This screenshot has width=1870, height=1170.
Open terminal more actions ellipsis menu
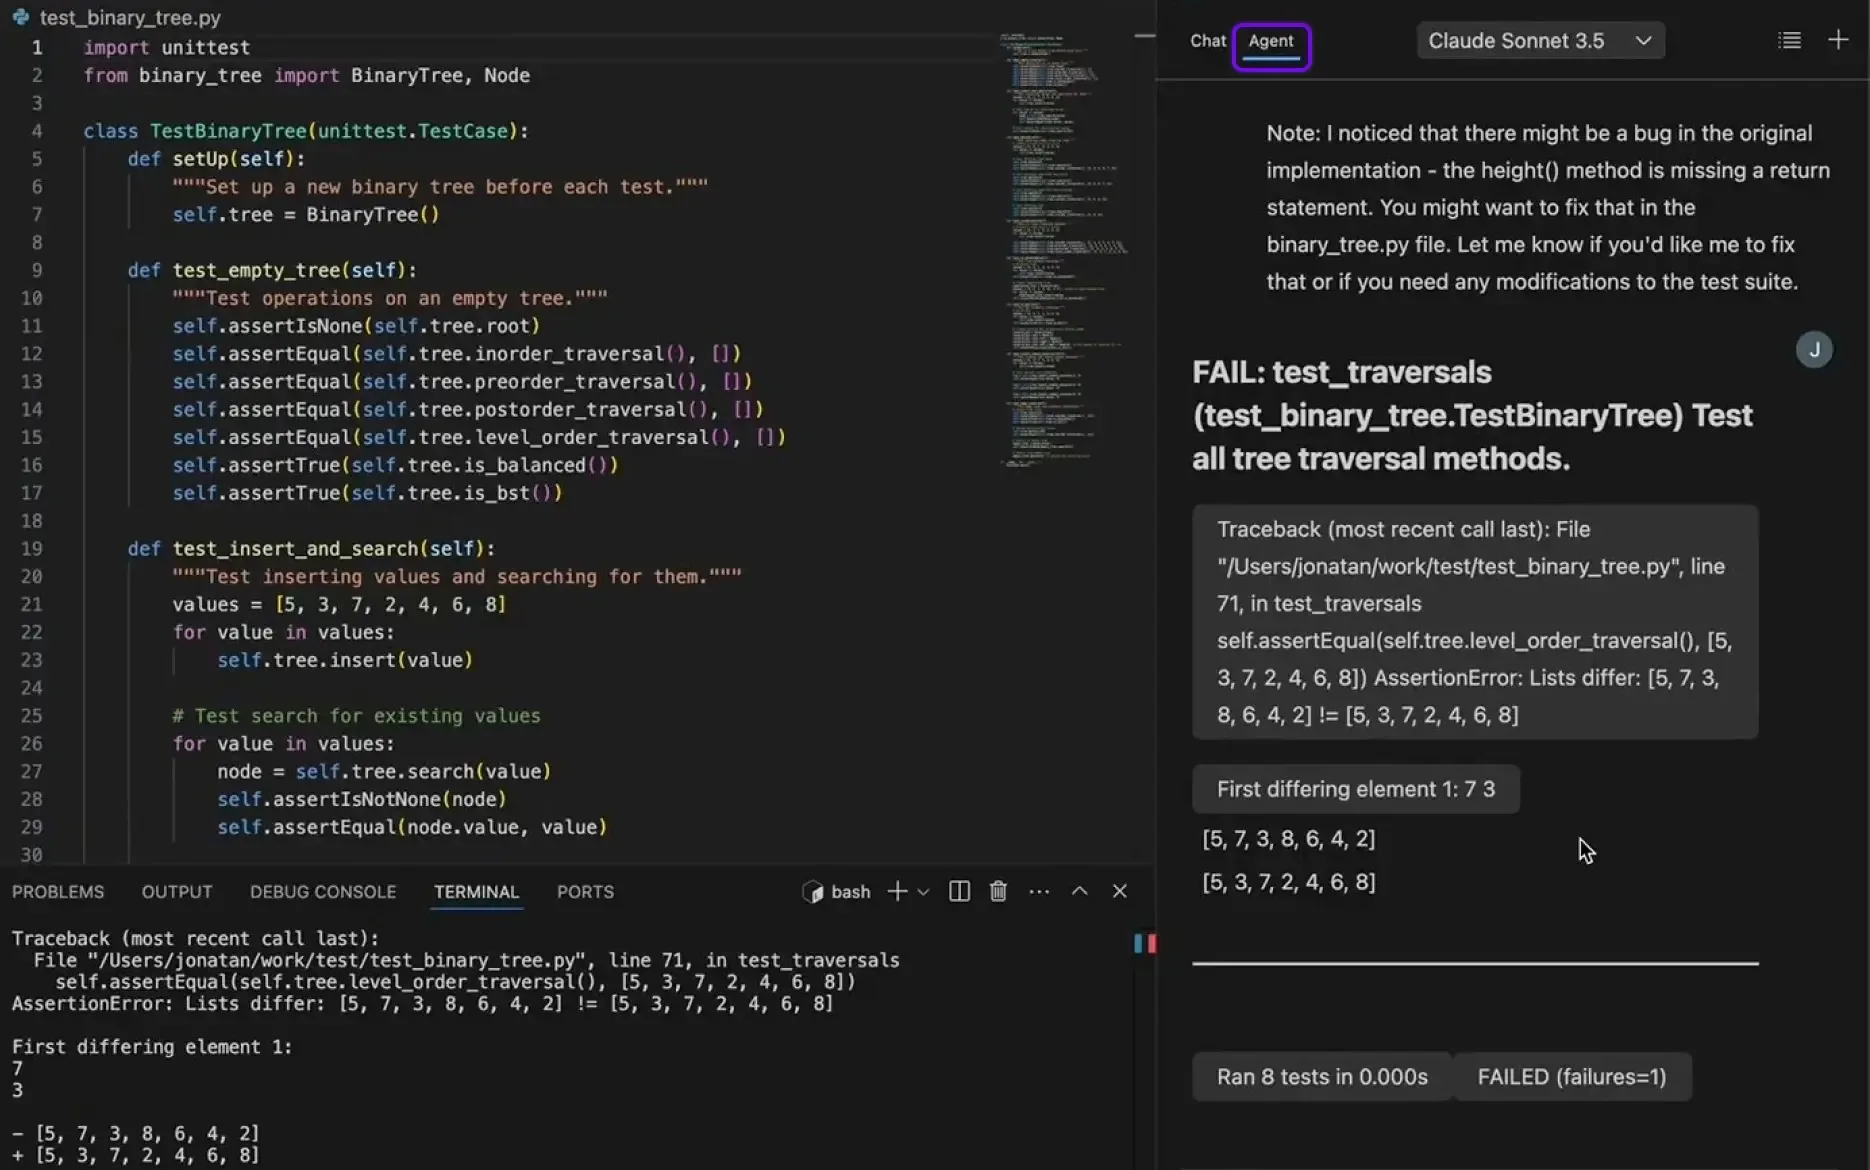coord(1039,891)
